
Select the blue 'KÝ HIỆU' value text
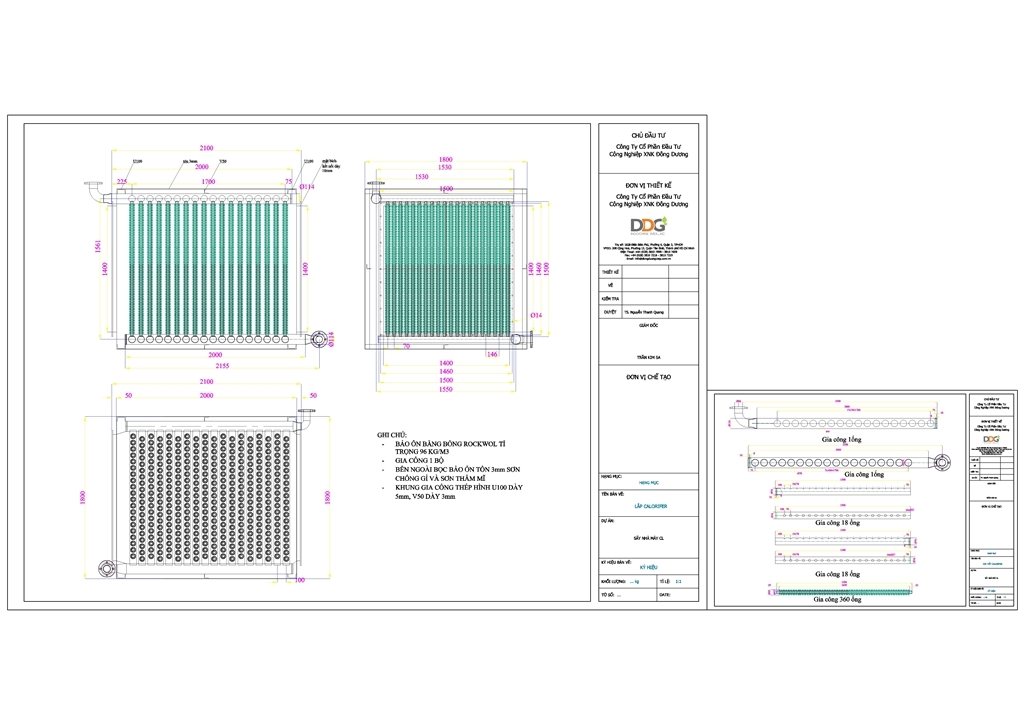point(648,567)
